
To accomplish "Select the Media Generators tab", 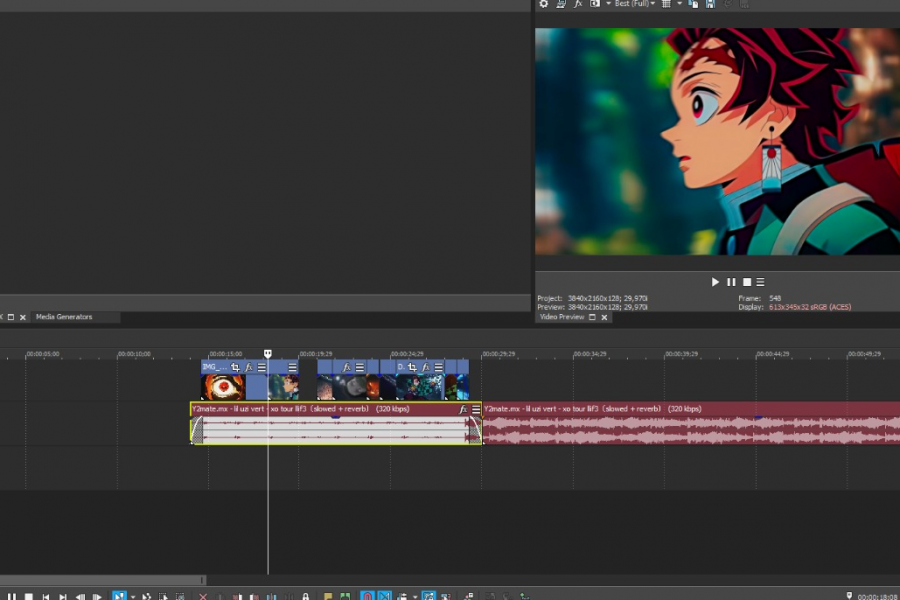I will pos(64,316).
